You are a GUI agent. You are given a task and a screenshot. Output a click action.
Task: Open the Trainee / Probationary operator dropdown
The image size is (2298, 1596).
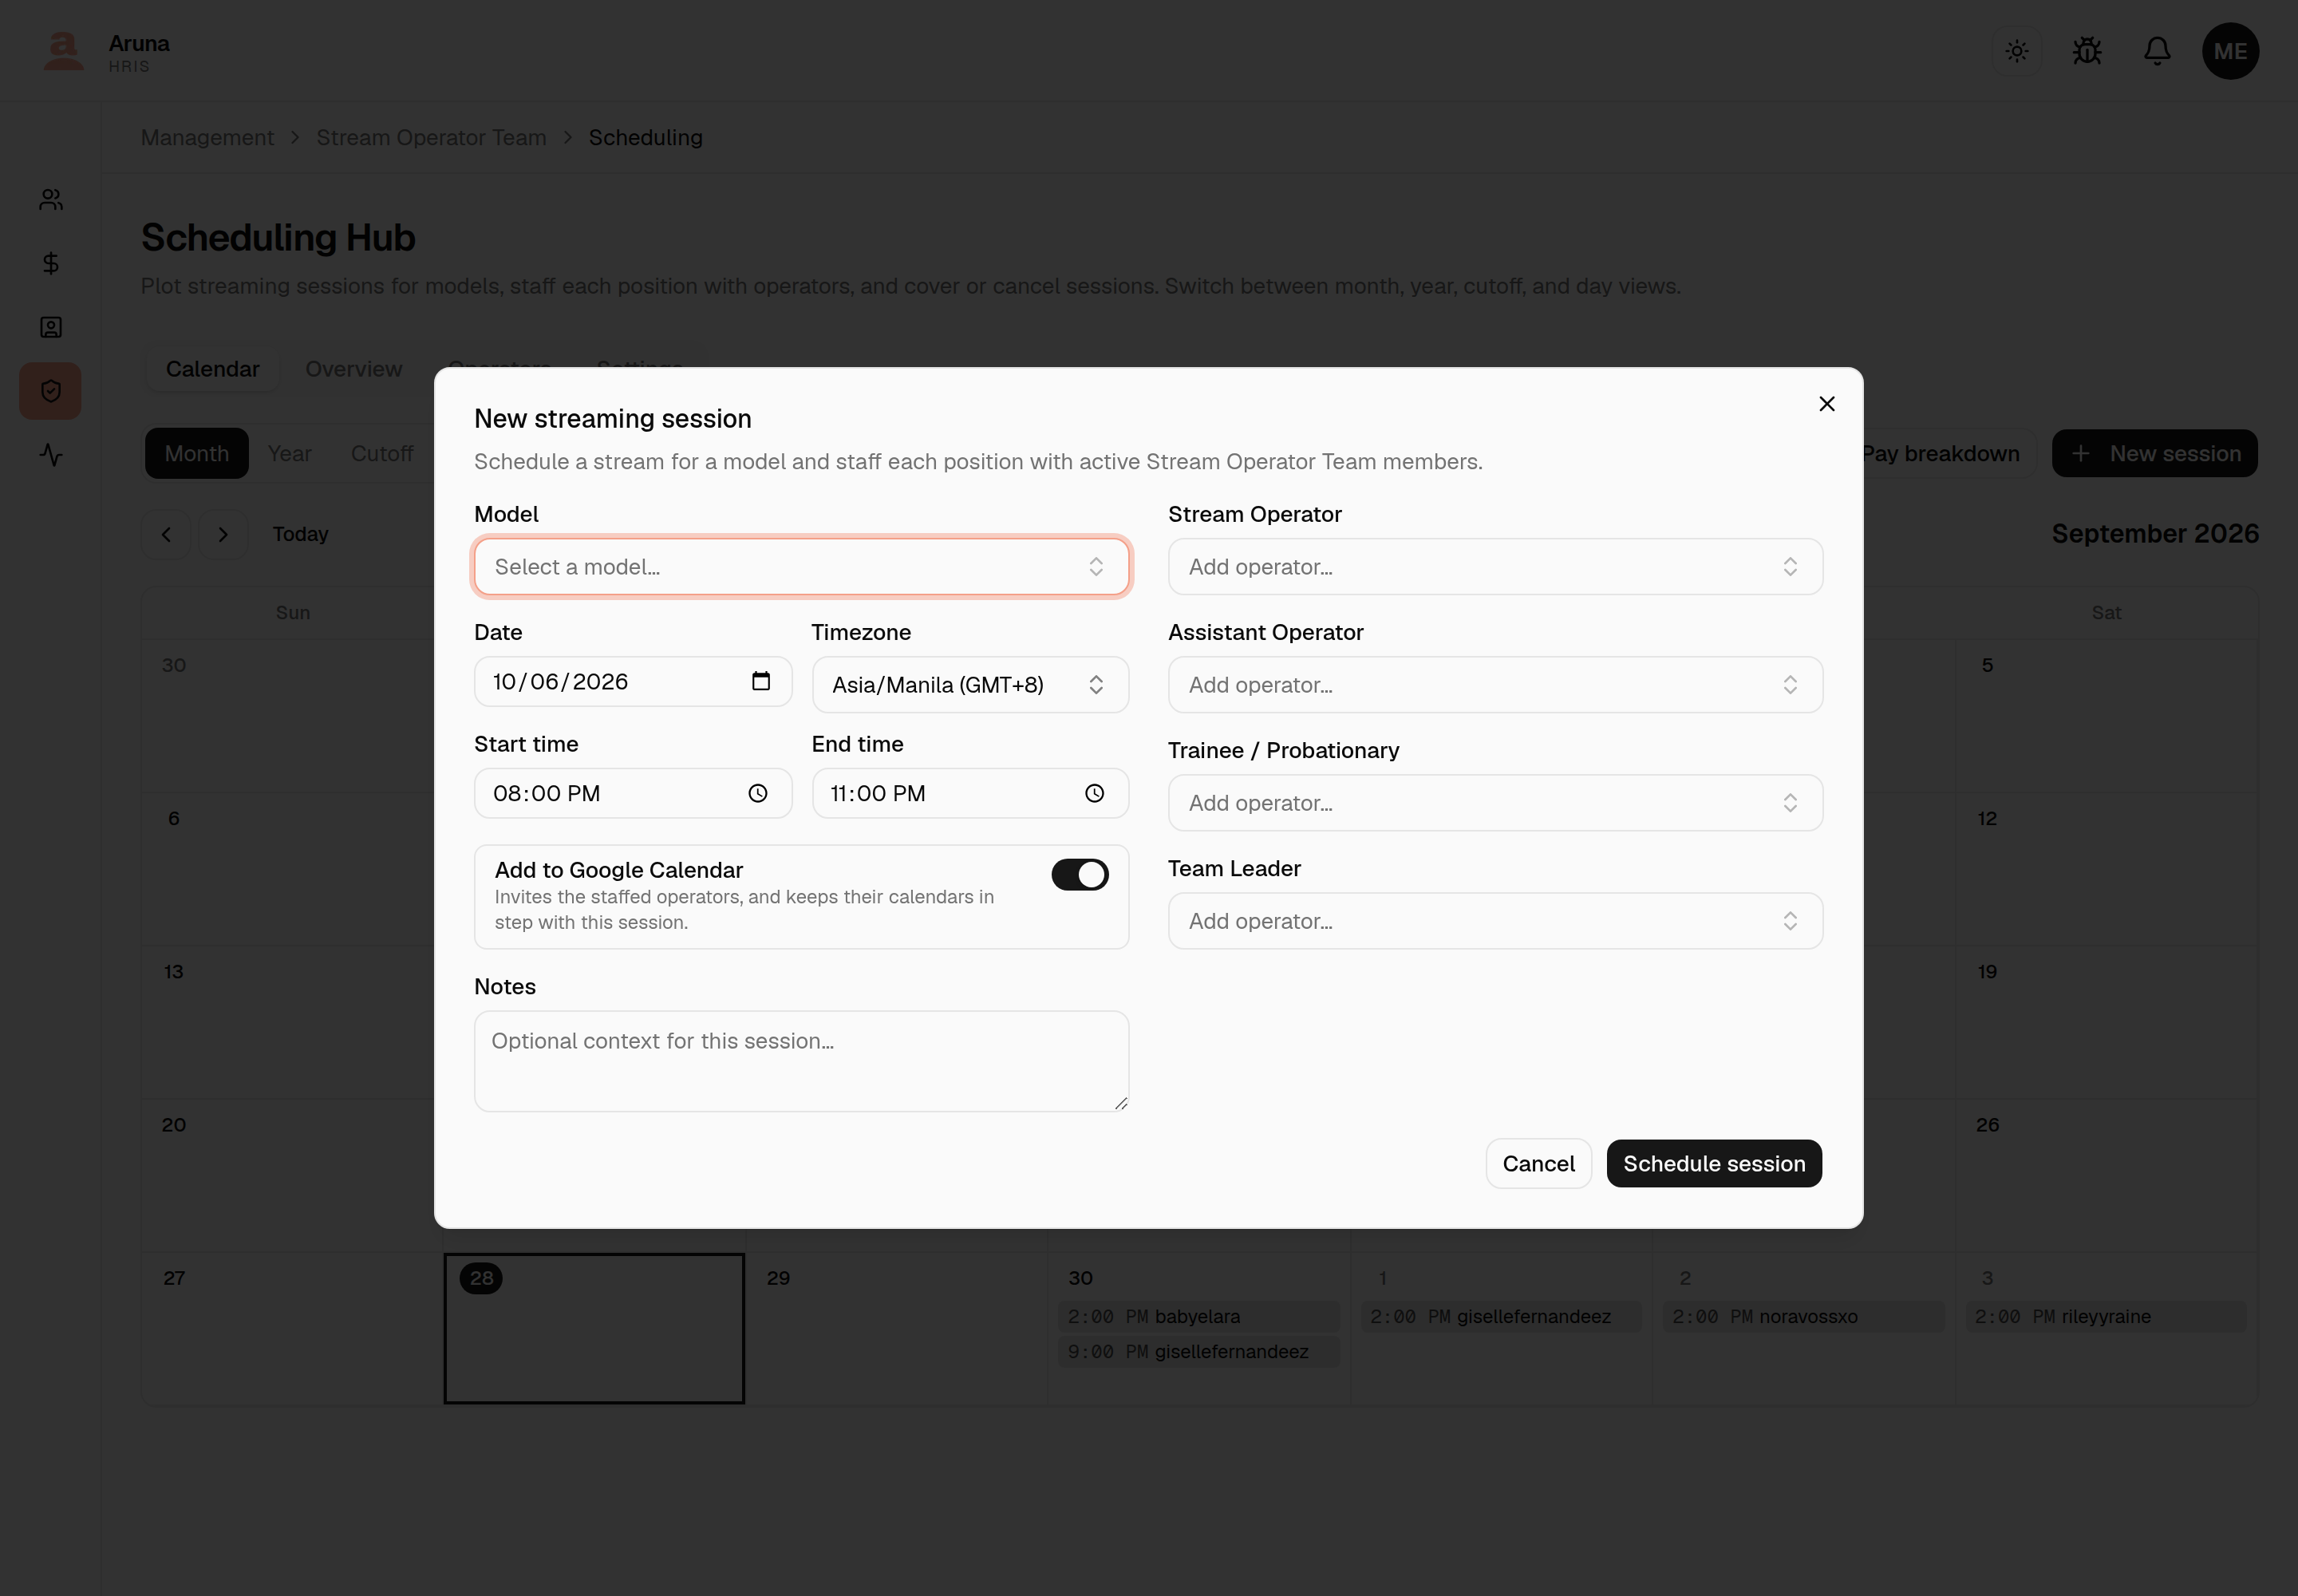click(1495, 803)
